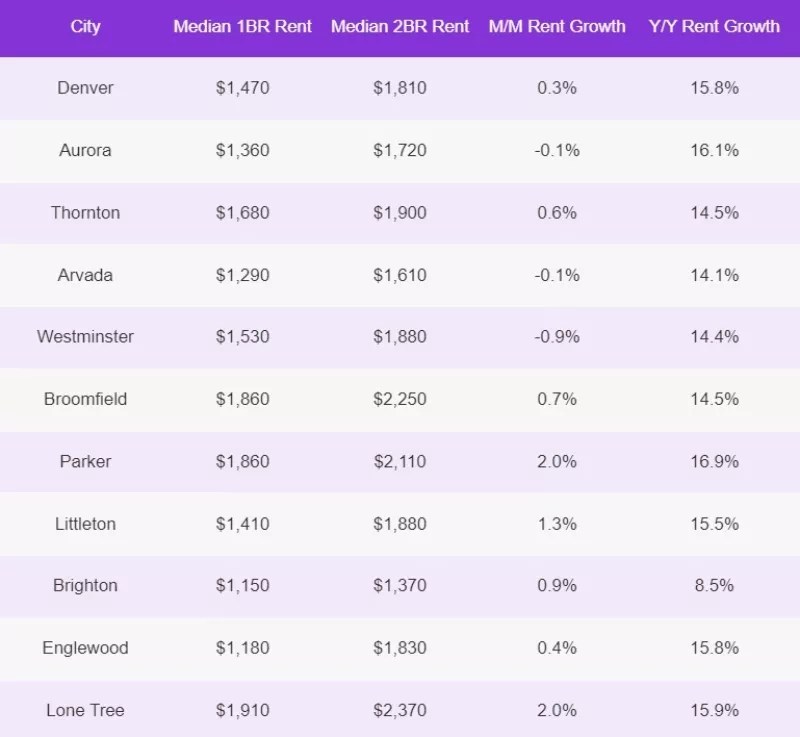Select the Aurora row name
Image resolution: width=800 pixels, height=737 pixels.
click(86, 150)
